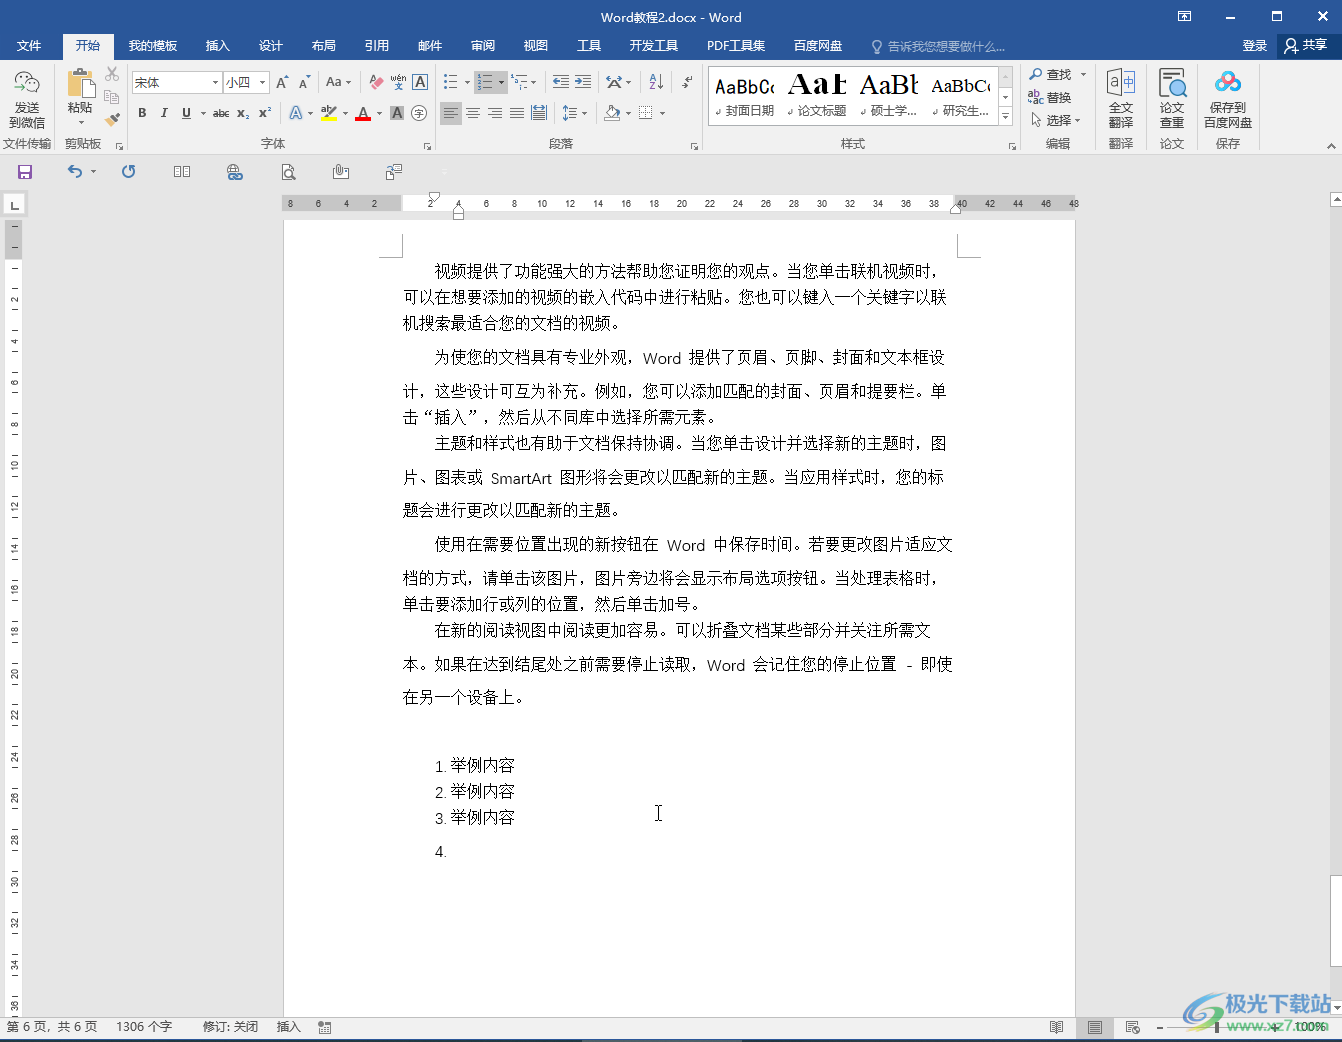Switch to the 审阅 Review tab
Screen dimensions: 1342x1042
point(483,46)
